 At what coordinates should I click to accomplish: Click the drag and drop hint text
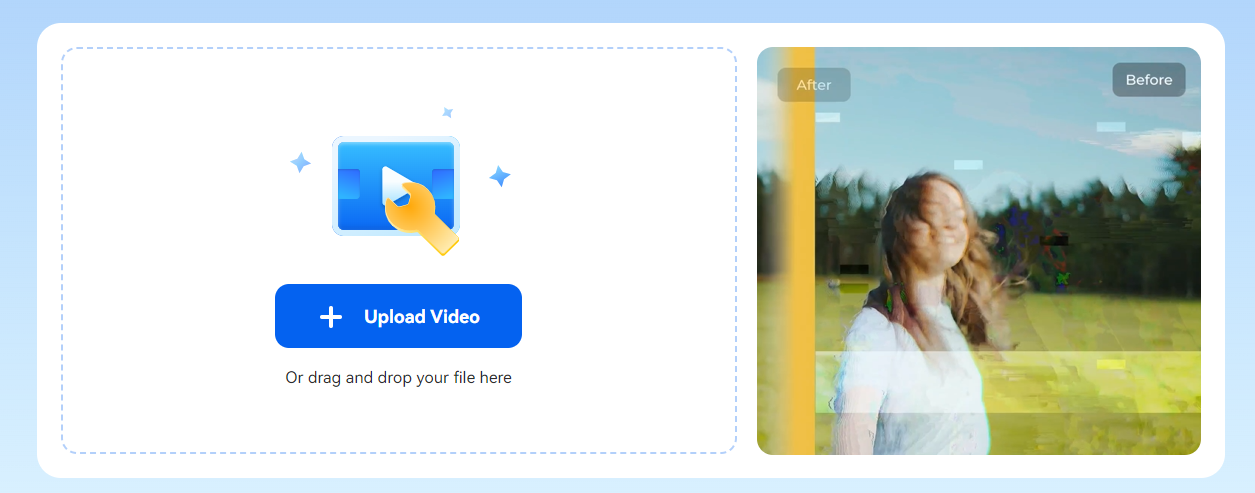point(398,378)
